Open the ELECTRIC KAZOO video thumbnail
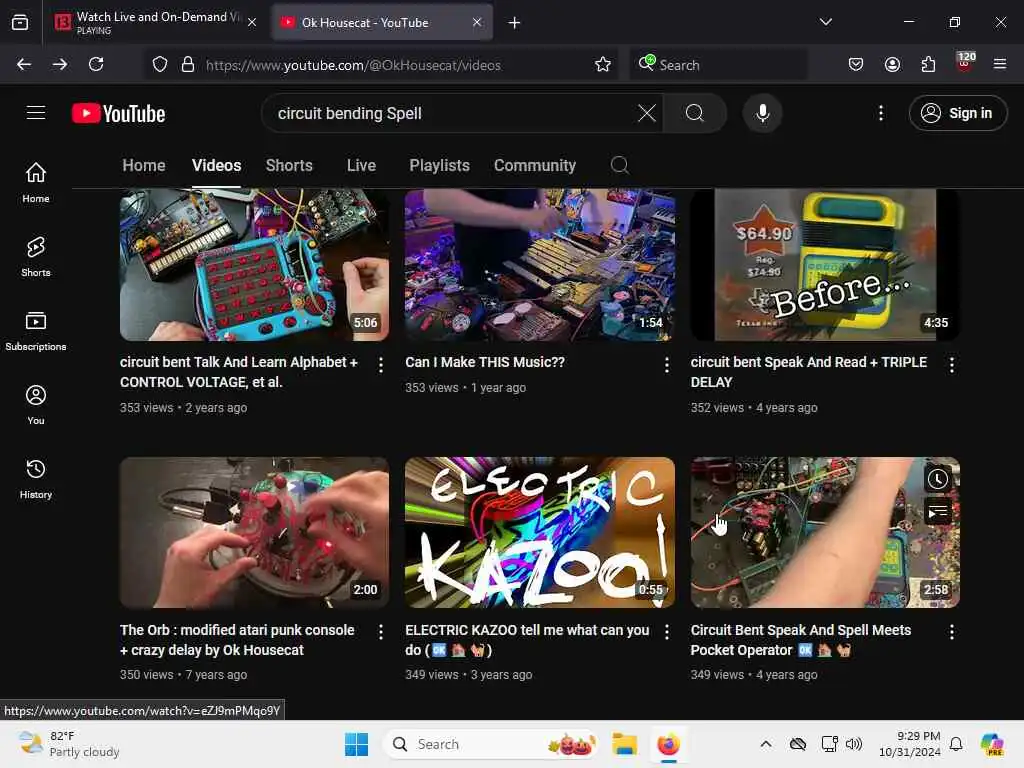 coord(539,532)
